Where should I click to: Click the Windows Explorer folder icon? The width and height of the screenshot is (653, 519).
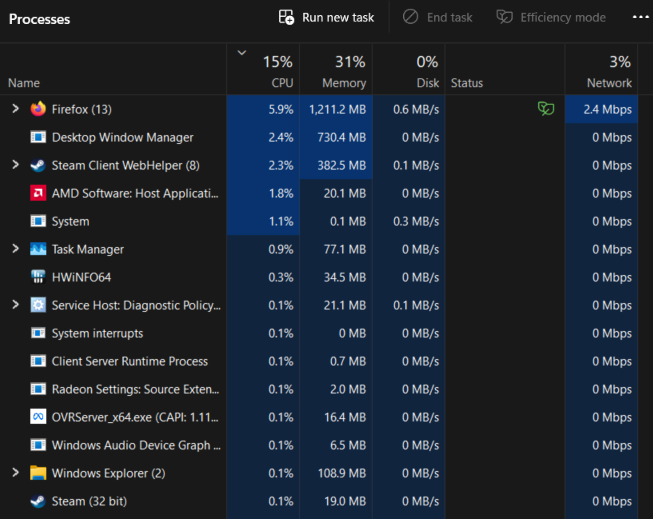[38, 473]
